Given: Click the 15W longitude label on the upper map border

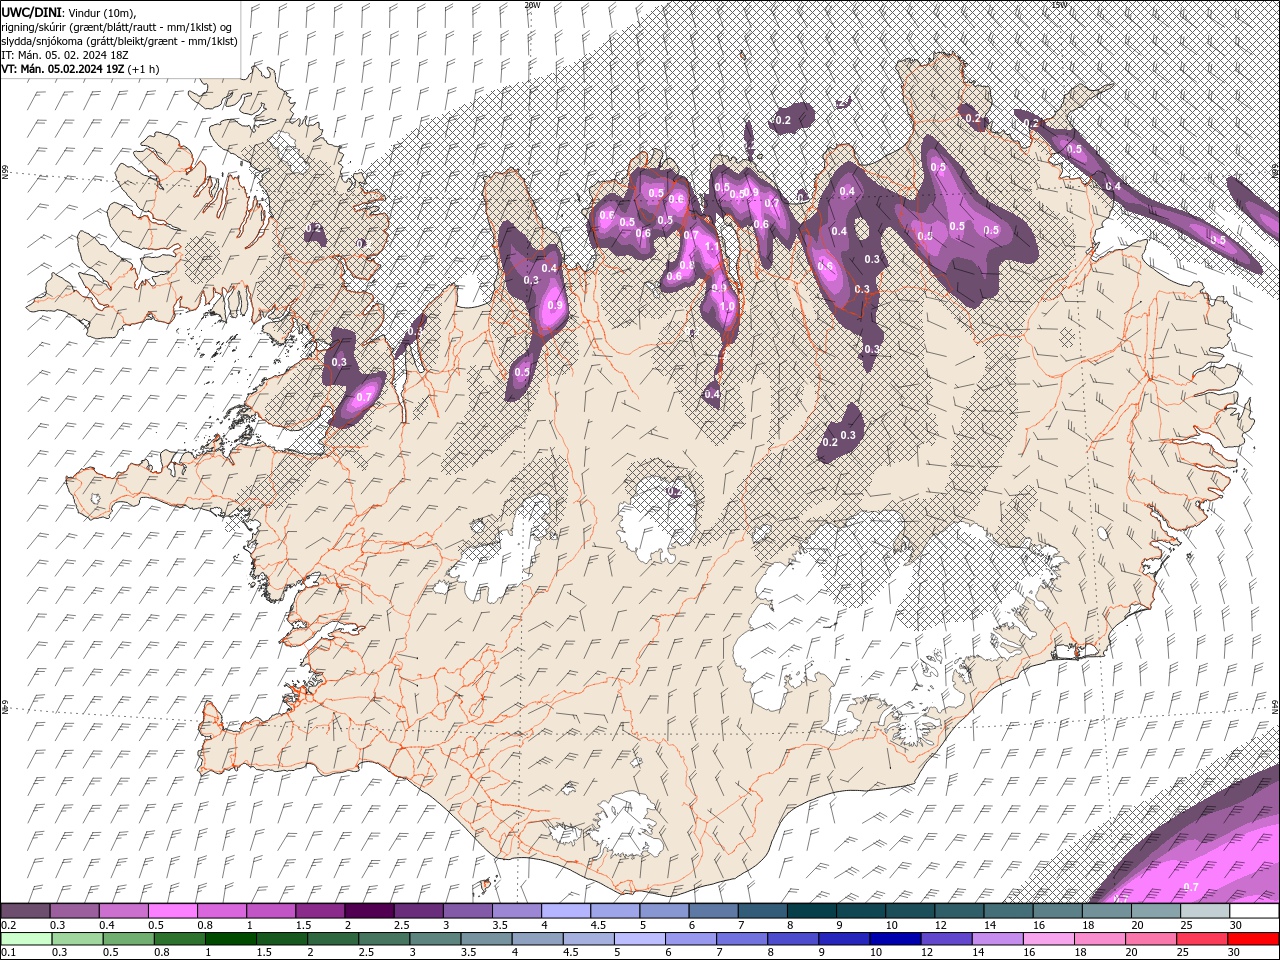Looking at the screenshot, I should (1059, 5).
